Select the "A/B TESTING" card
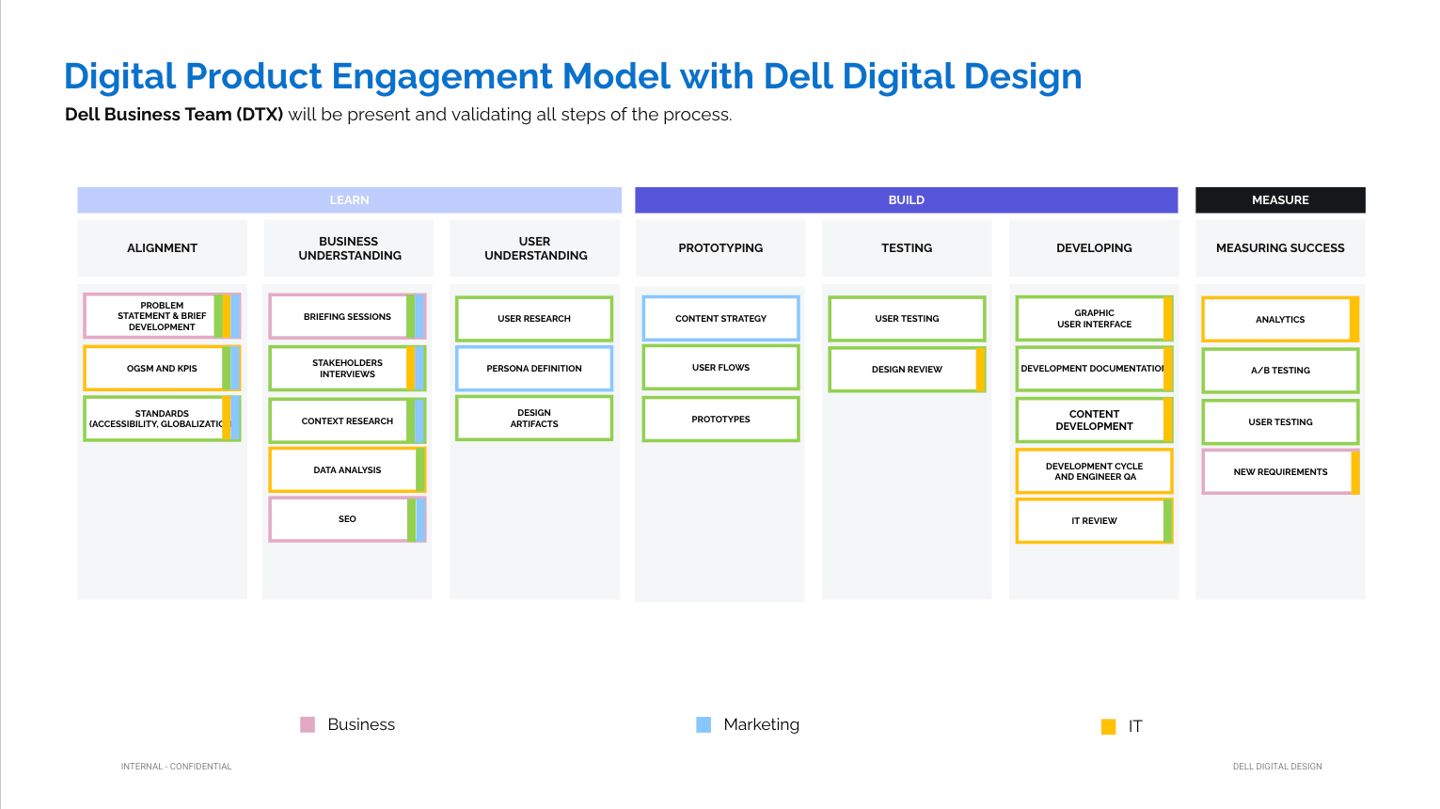 [x=1280, y=370]
